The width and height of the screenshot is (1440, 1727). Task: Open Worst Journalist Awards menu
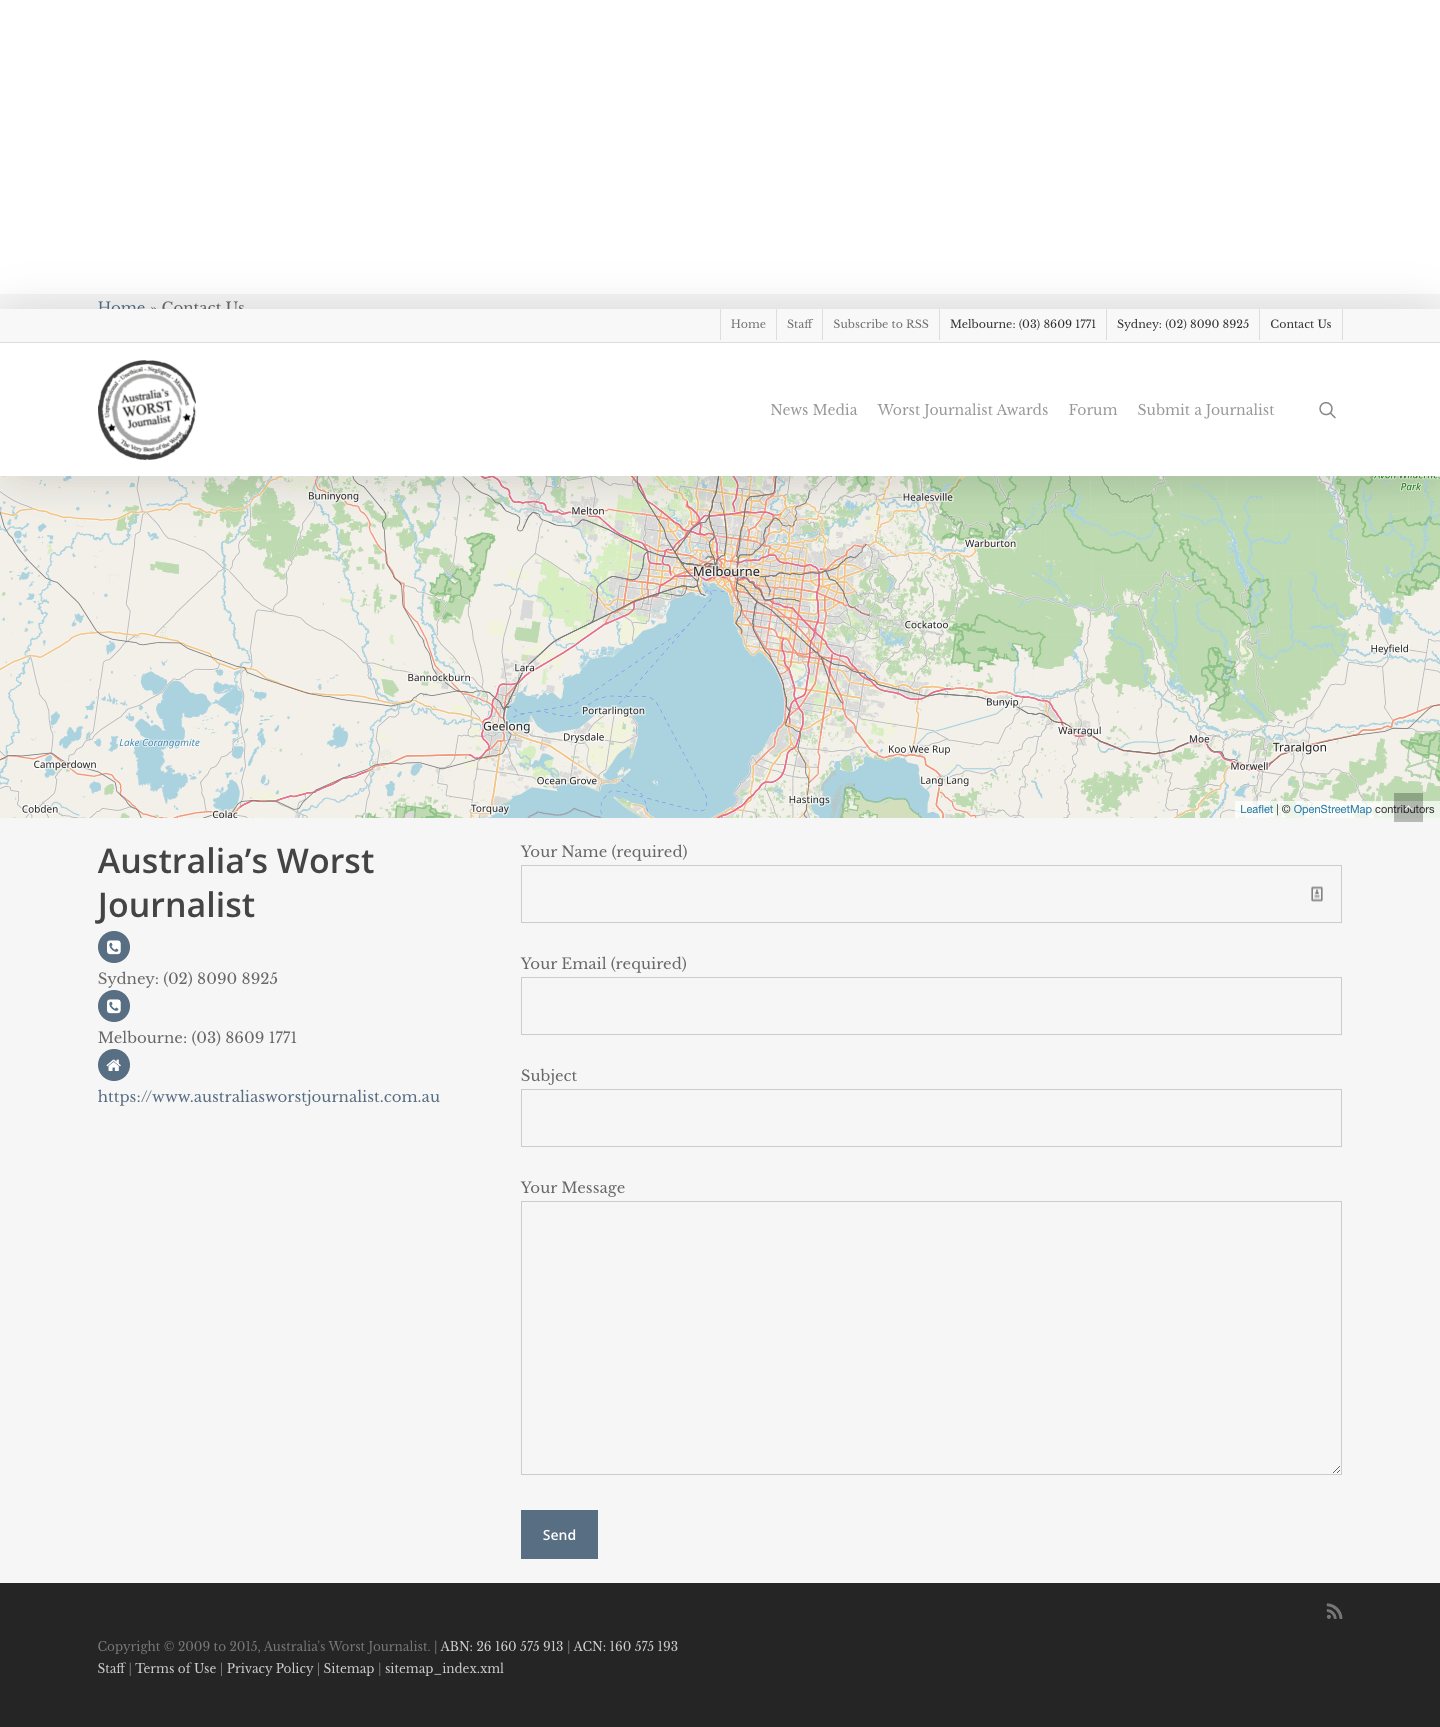point(963,410)
